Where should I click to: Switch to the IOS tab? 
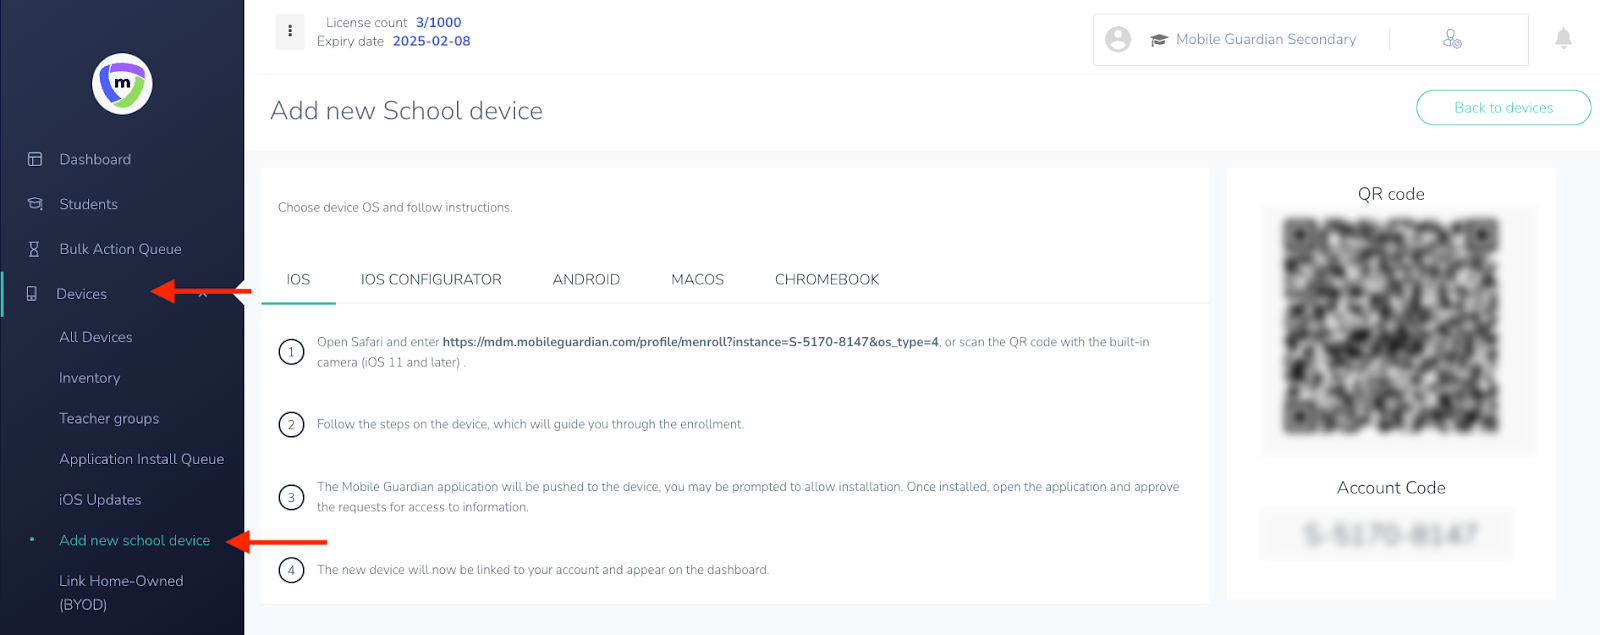(298, 280)
